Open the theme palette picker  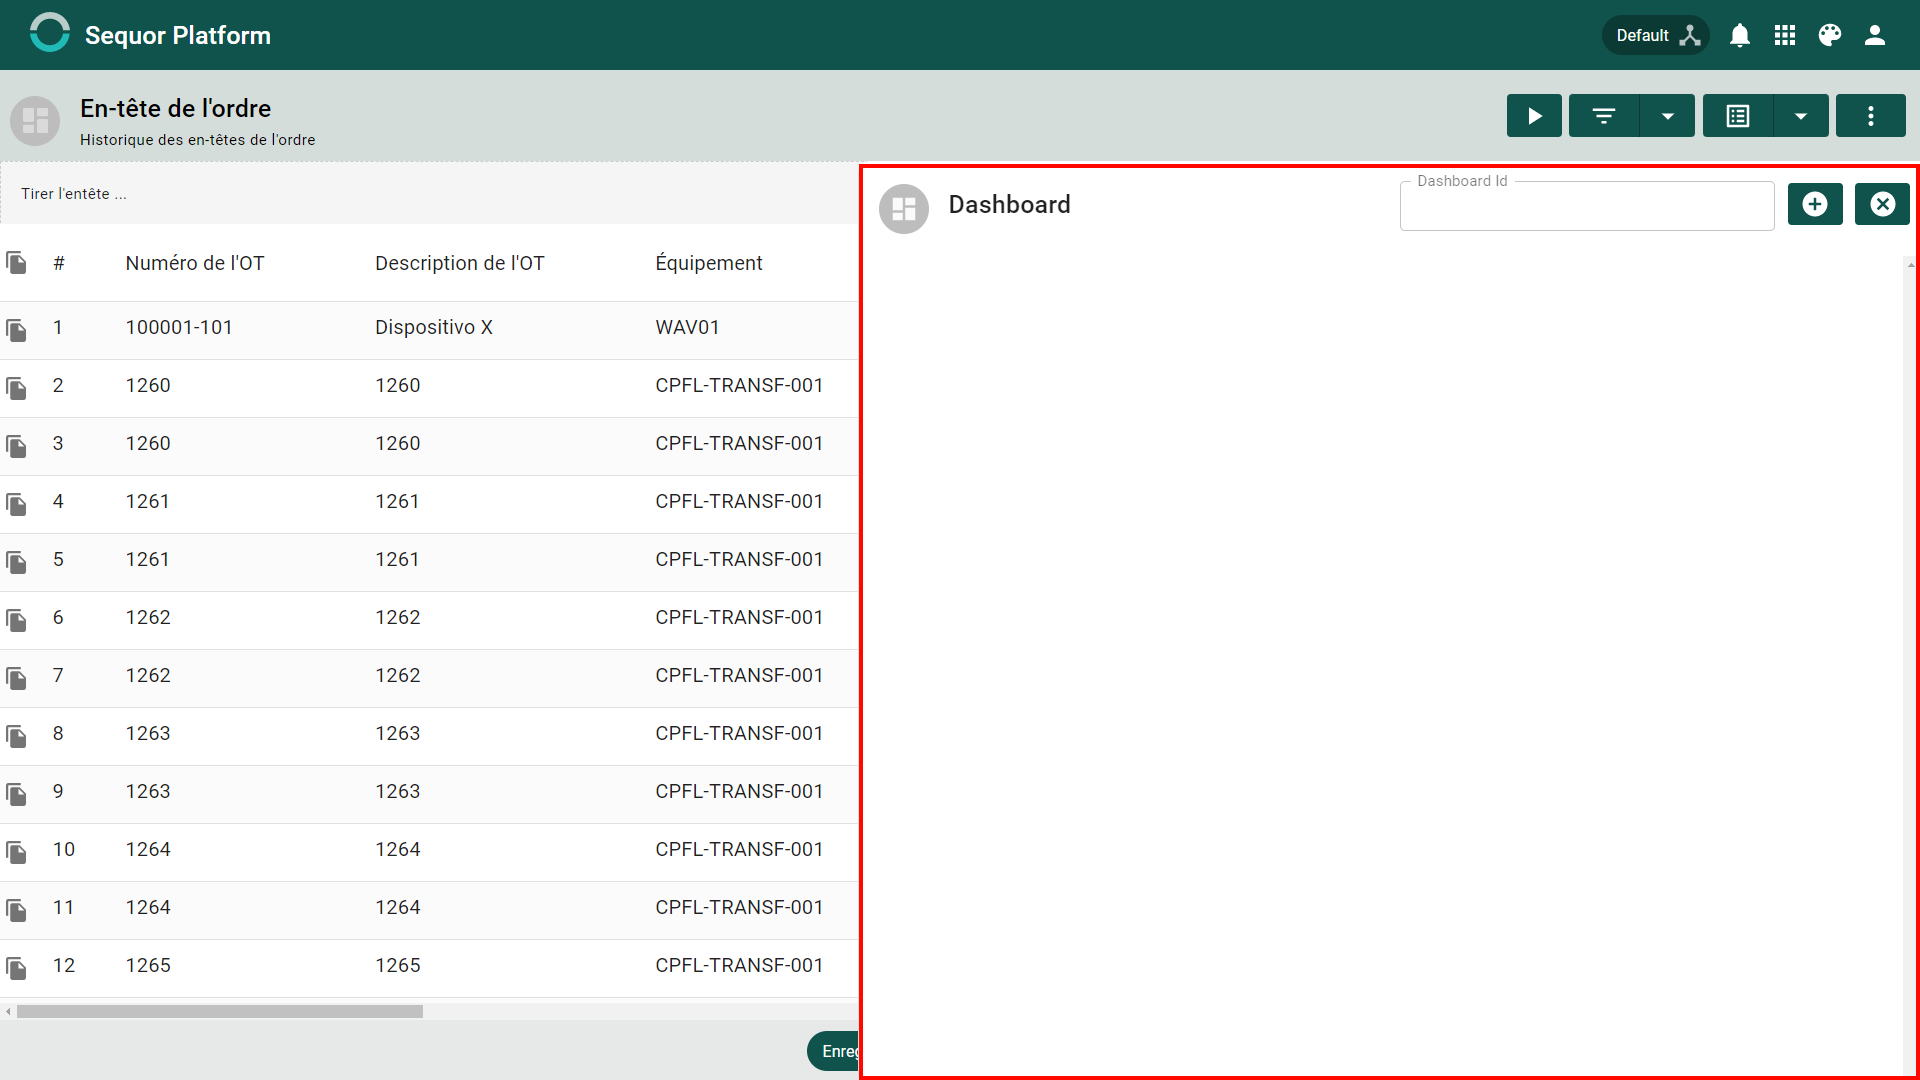[x=1830, y=35]
